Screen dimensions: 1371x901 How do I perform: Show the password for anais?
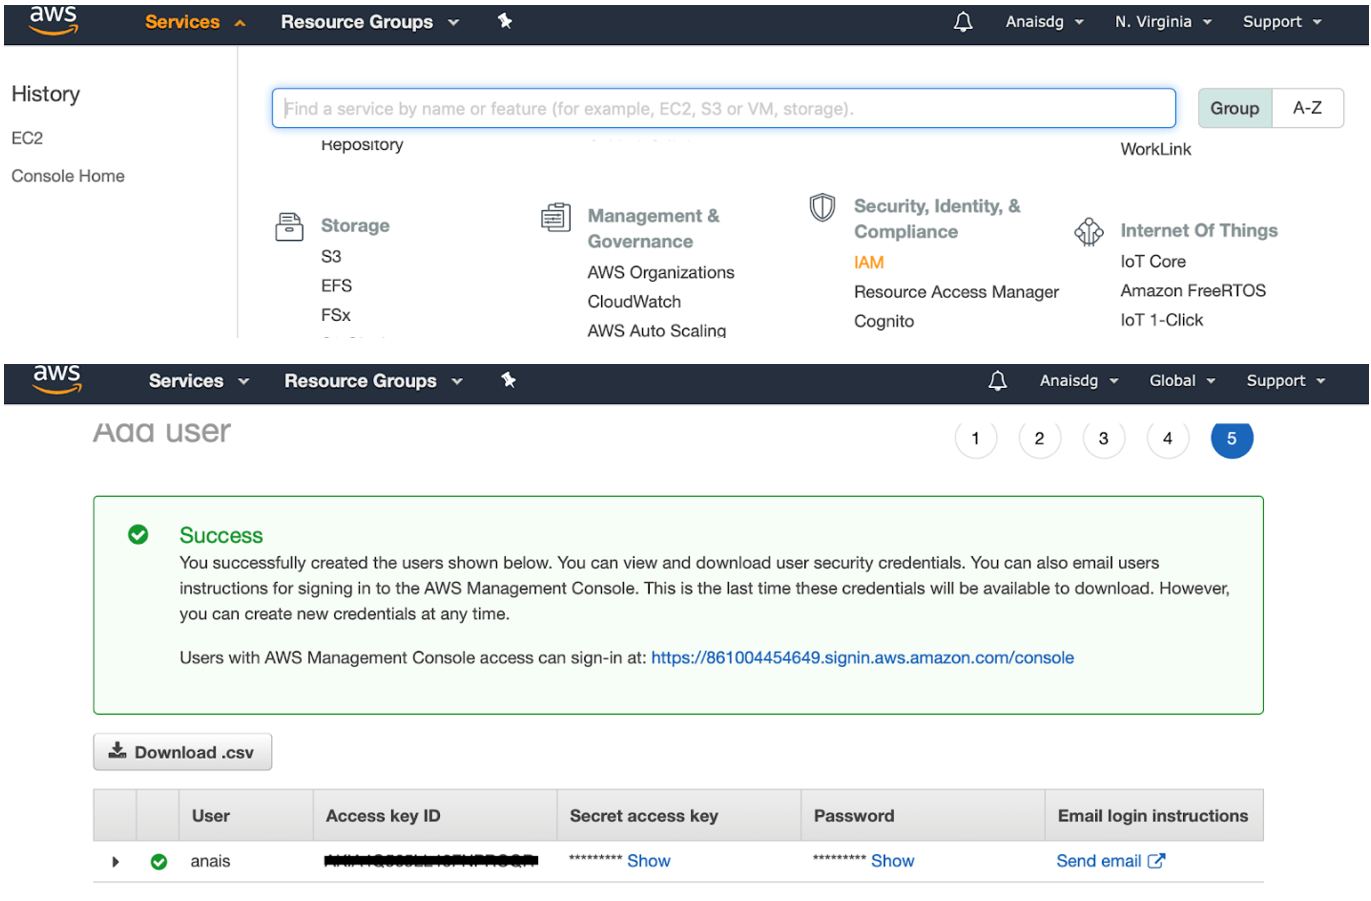pos(892,860)
